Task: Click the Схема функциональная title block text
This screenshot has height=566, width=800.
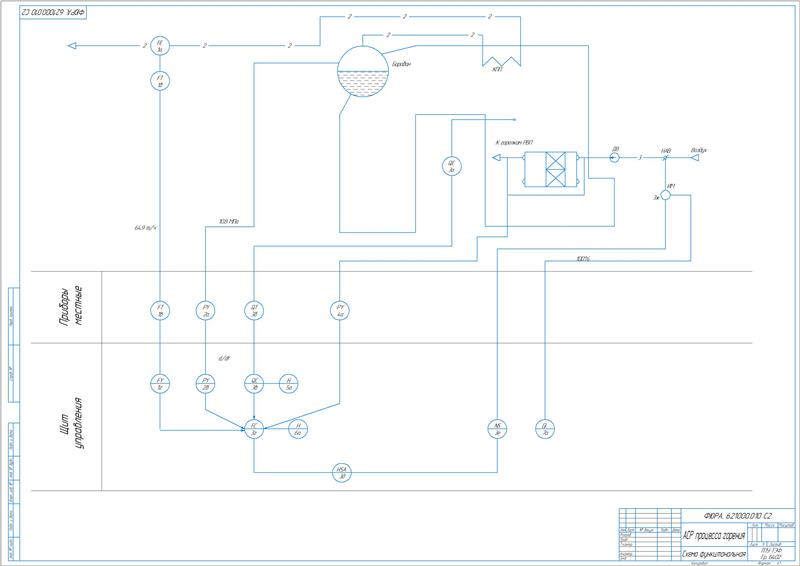Action: (713, 554)
